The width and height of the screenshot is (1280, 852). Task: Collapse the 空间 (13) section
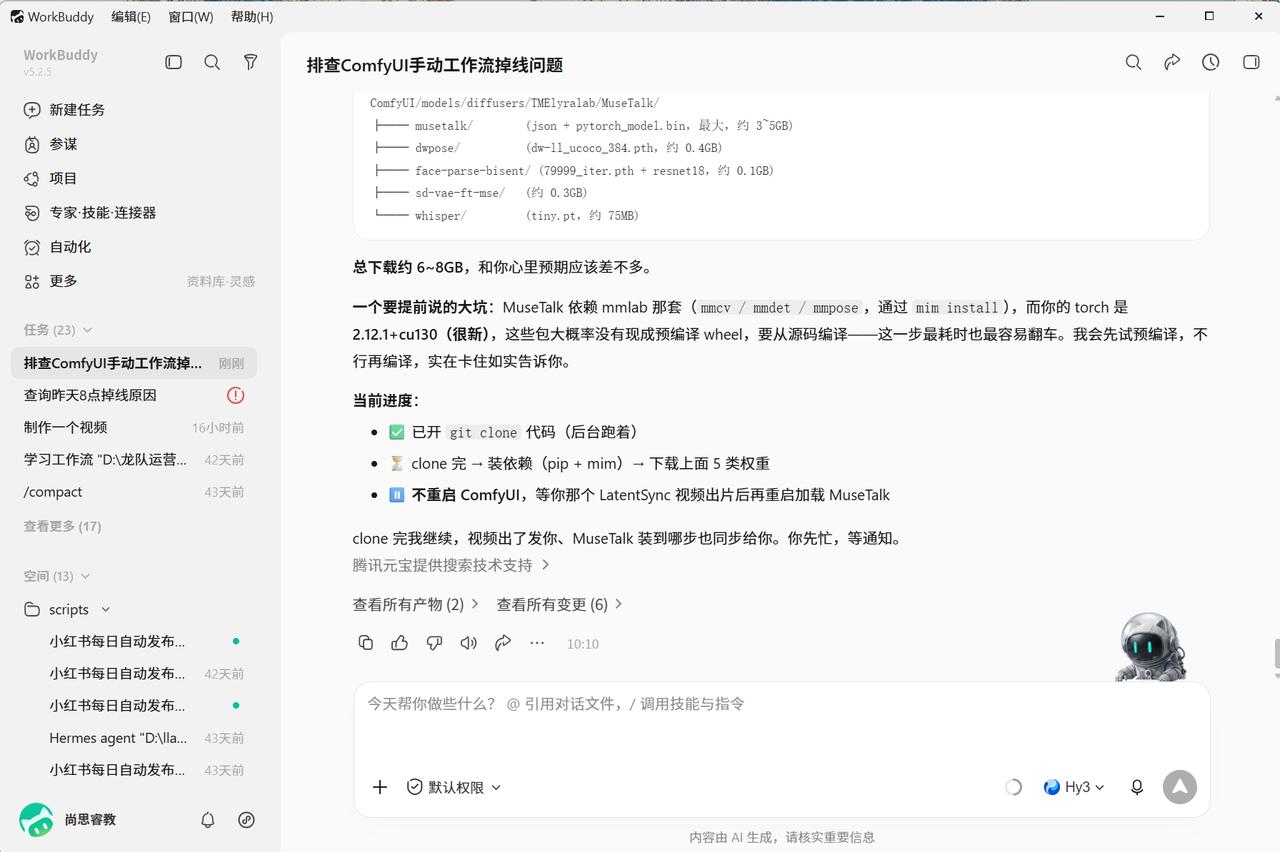(58, 576)
